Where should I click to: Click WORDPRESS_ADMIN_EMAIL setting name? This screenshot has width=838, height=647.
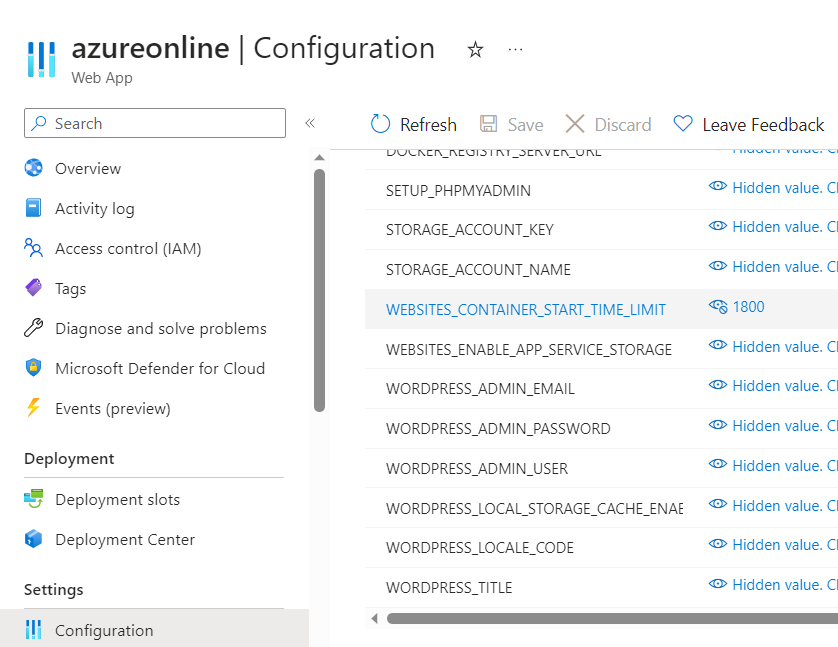pos(480,389)
